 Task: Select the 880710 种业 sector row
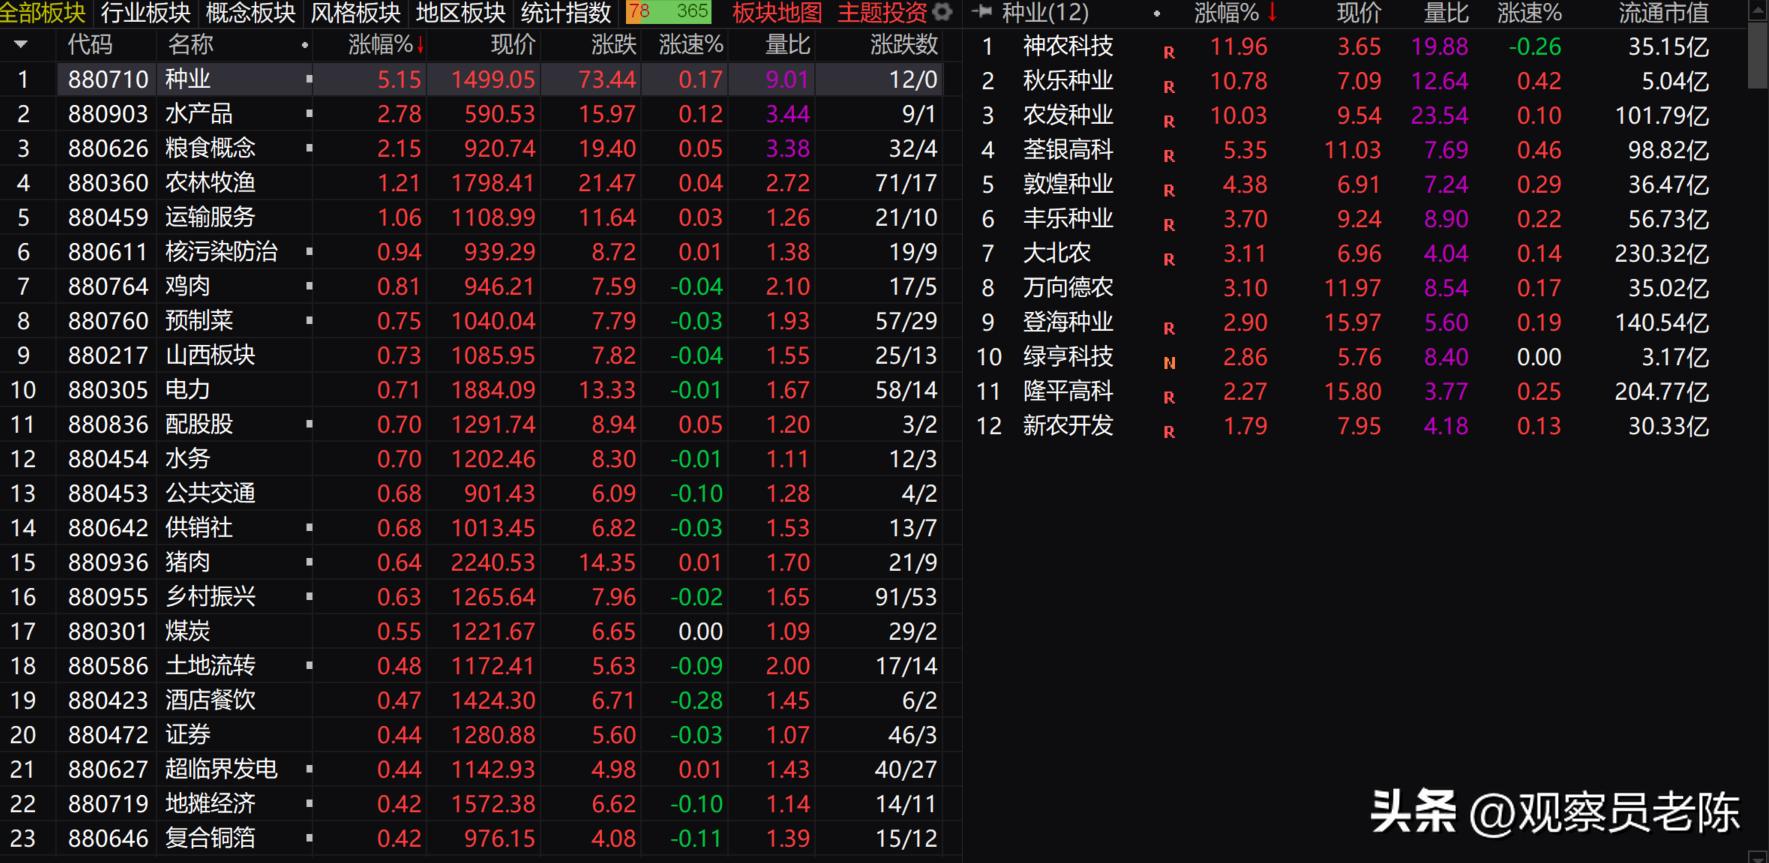click(480, 79)
